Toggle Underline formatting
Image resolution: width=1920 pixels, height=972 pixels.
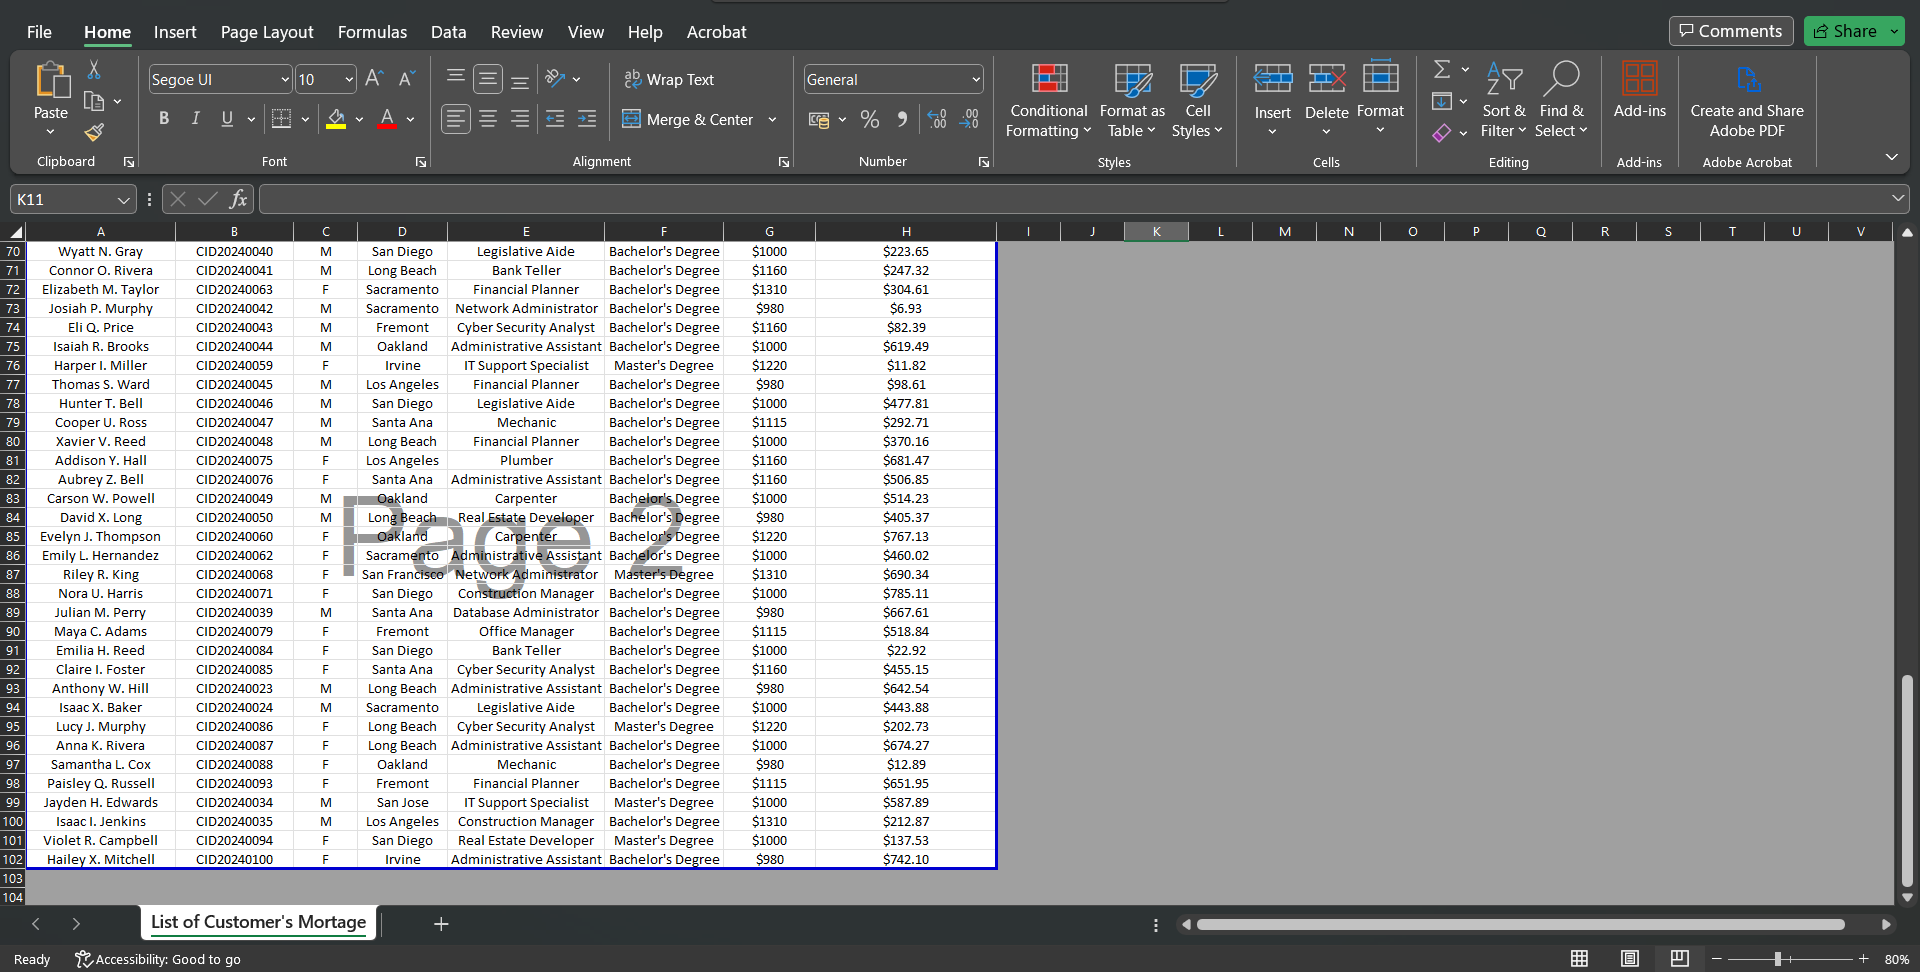(227, 119)
